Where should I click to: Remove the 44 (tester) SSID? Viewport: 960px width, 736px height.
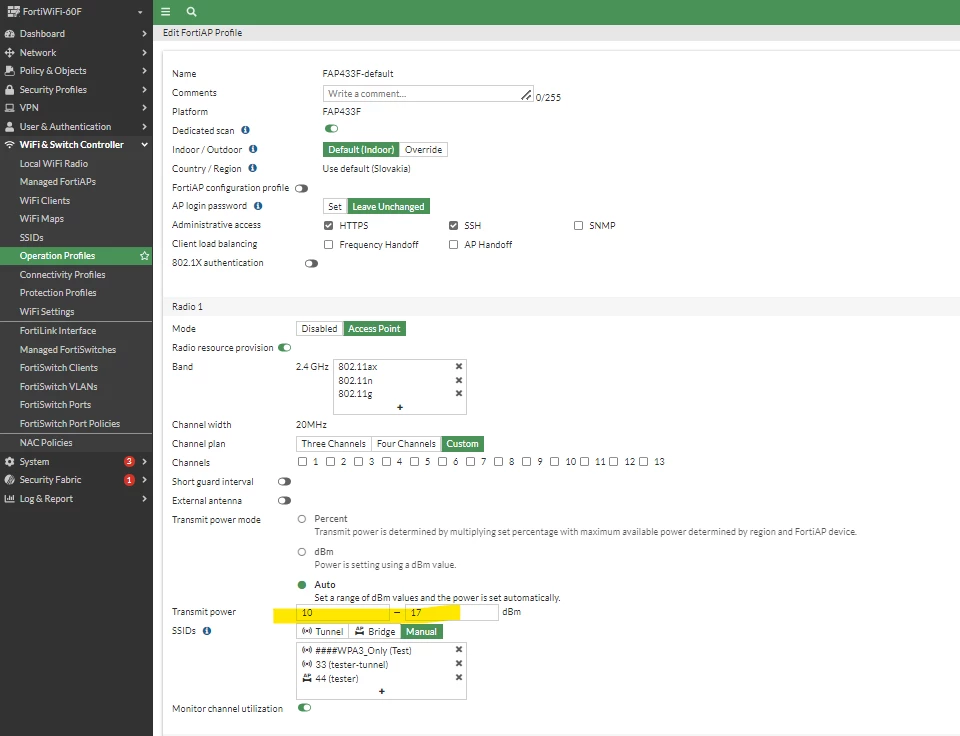click(x=459, y=677)
